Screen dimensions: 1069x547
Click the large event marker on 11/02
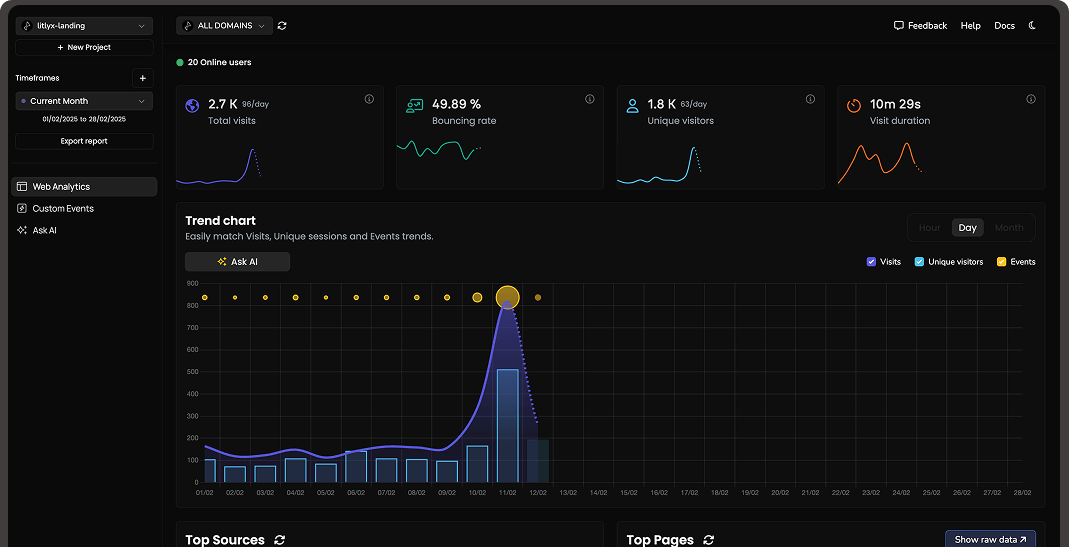pos(507,297)
